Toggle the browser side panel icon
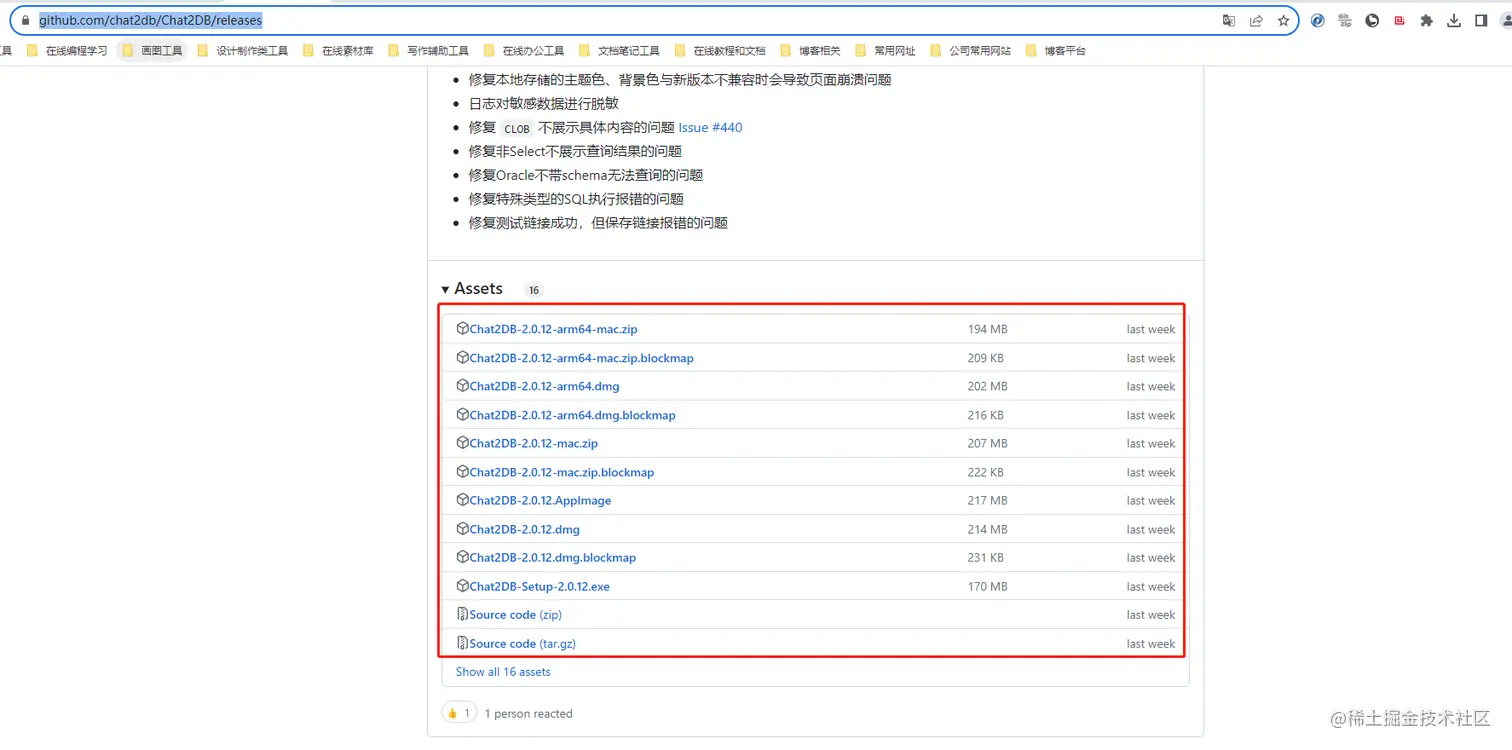Viewport: 1512px width, 750px height. (x=1481, y=20)
